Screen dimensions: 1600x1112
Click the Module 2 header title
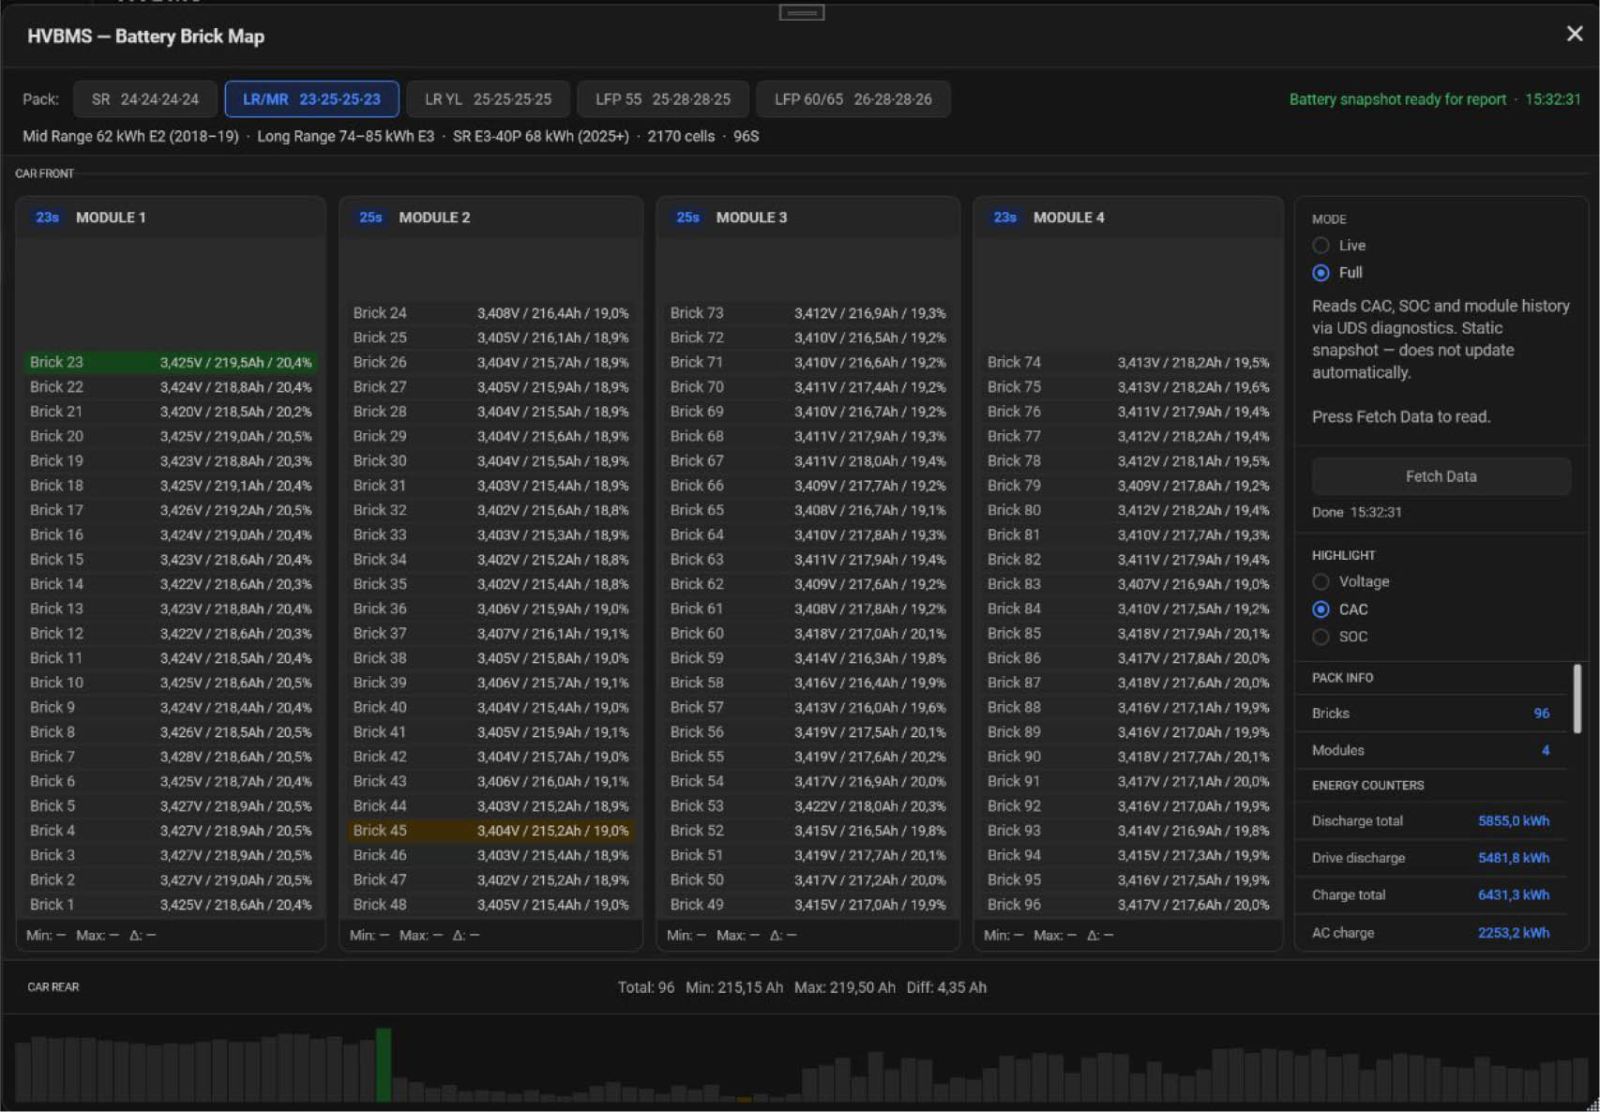(434, 217)
